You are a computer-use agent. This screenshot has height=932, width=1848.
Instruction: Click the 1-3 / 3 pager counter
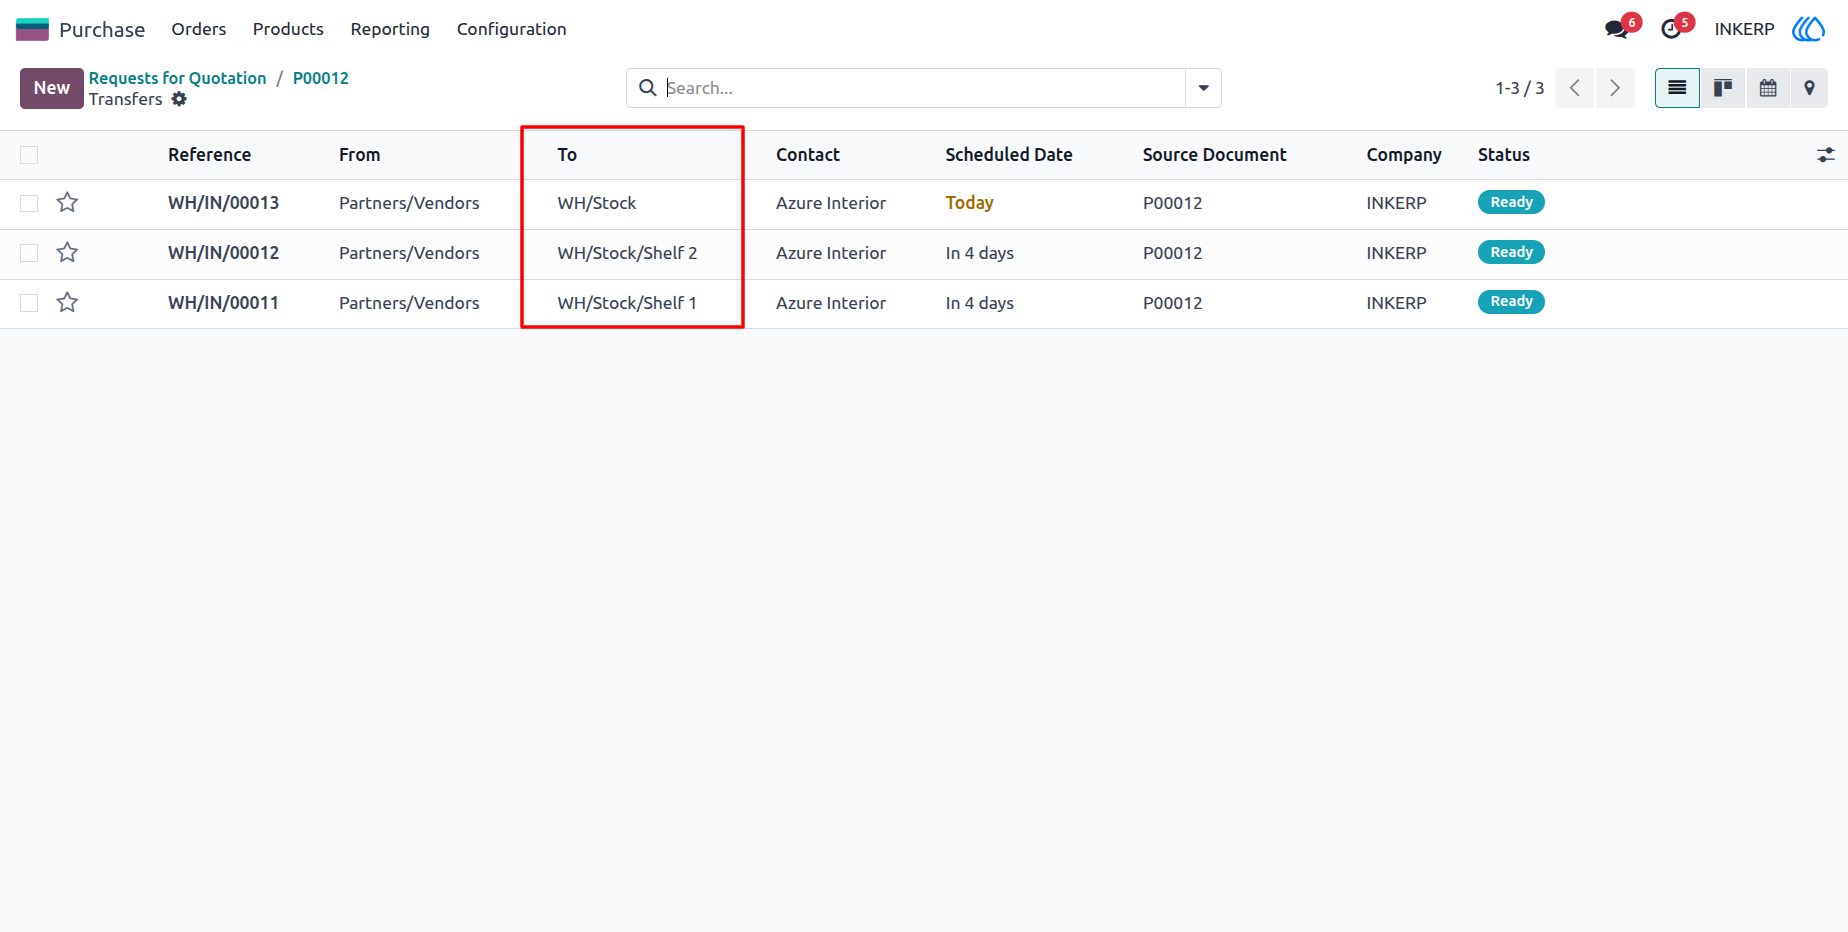point(1519,88)
